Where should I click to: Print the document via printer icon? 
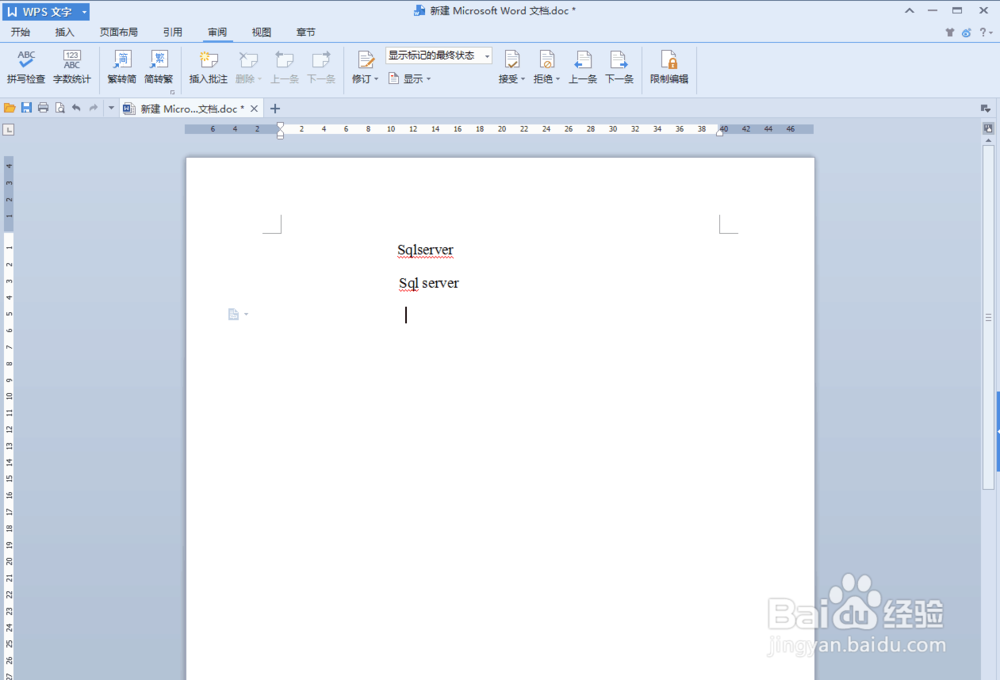pyautogui.click(x=43, y=108)
